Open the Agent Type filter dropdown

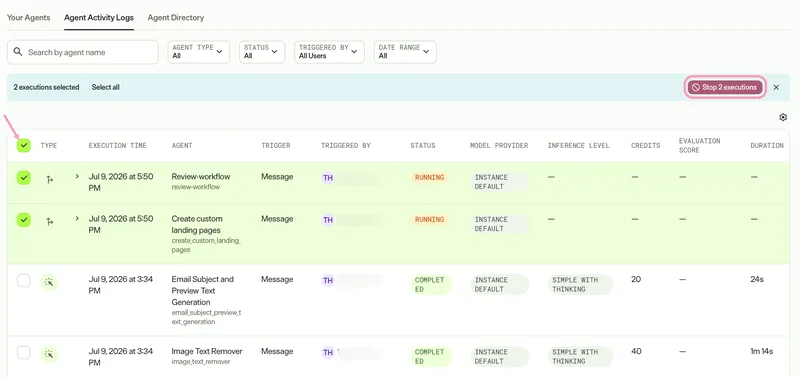[x=198, y=52]
